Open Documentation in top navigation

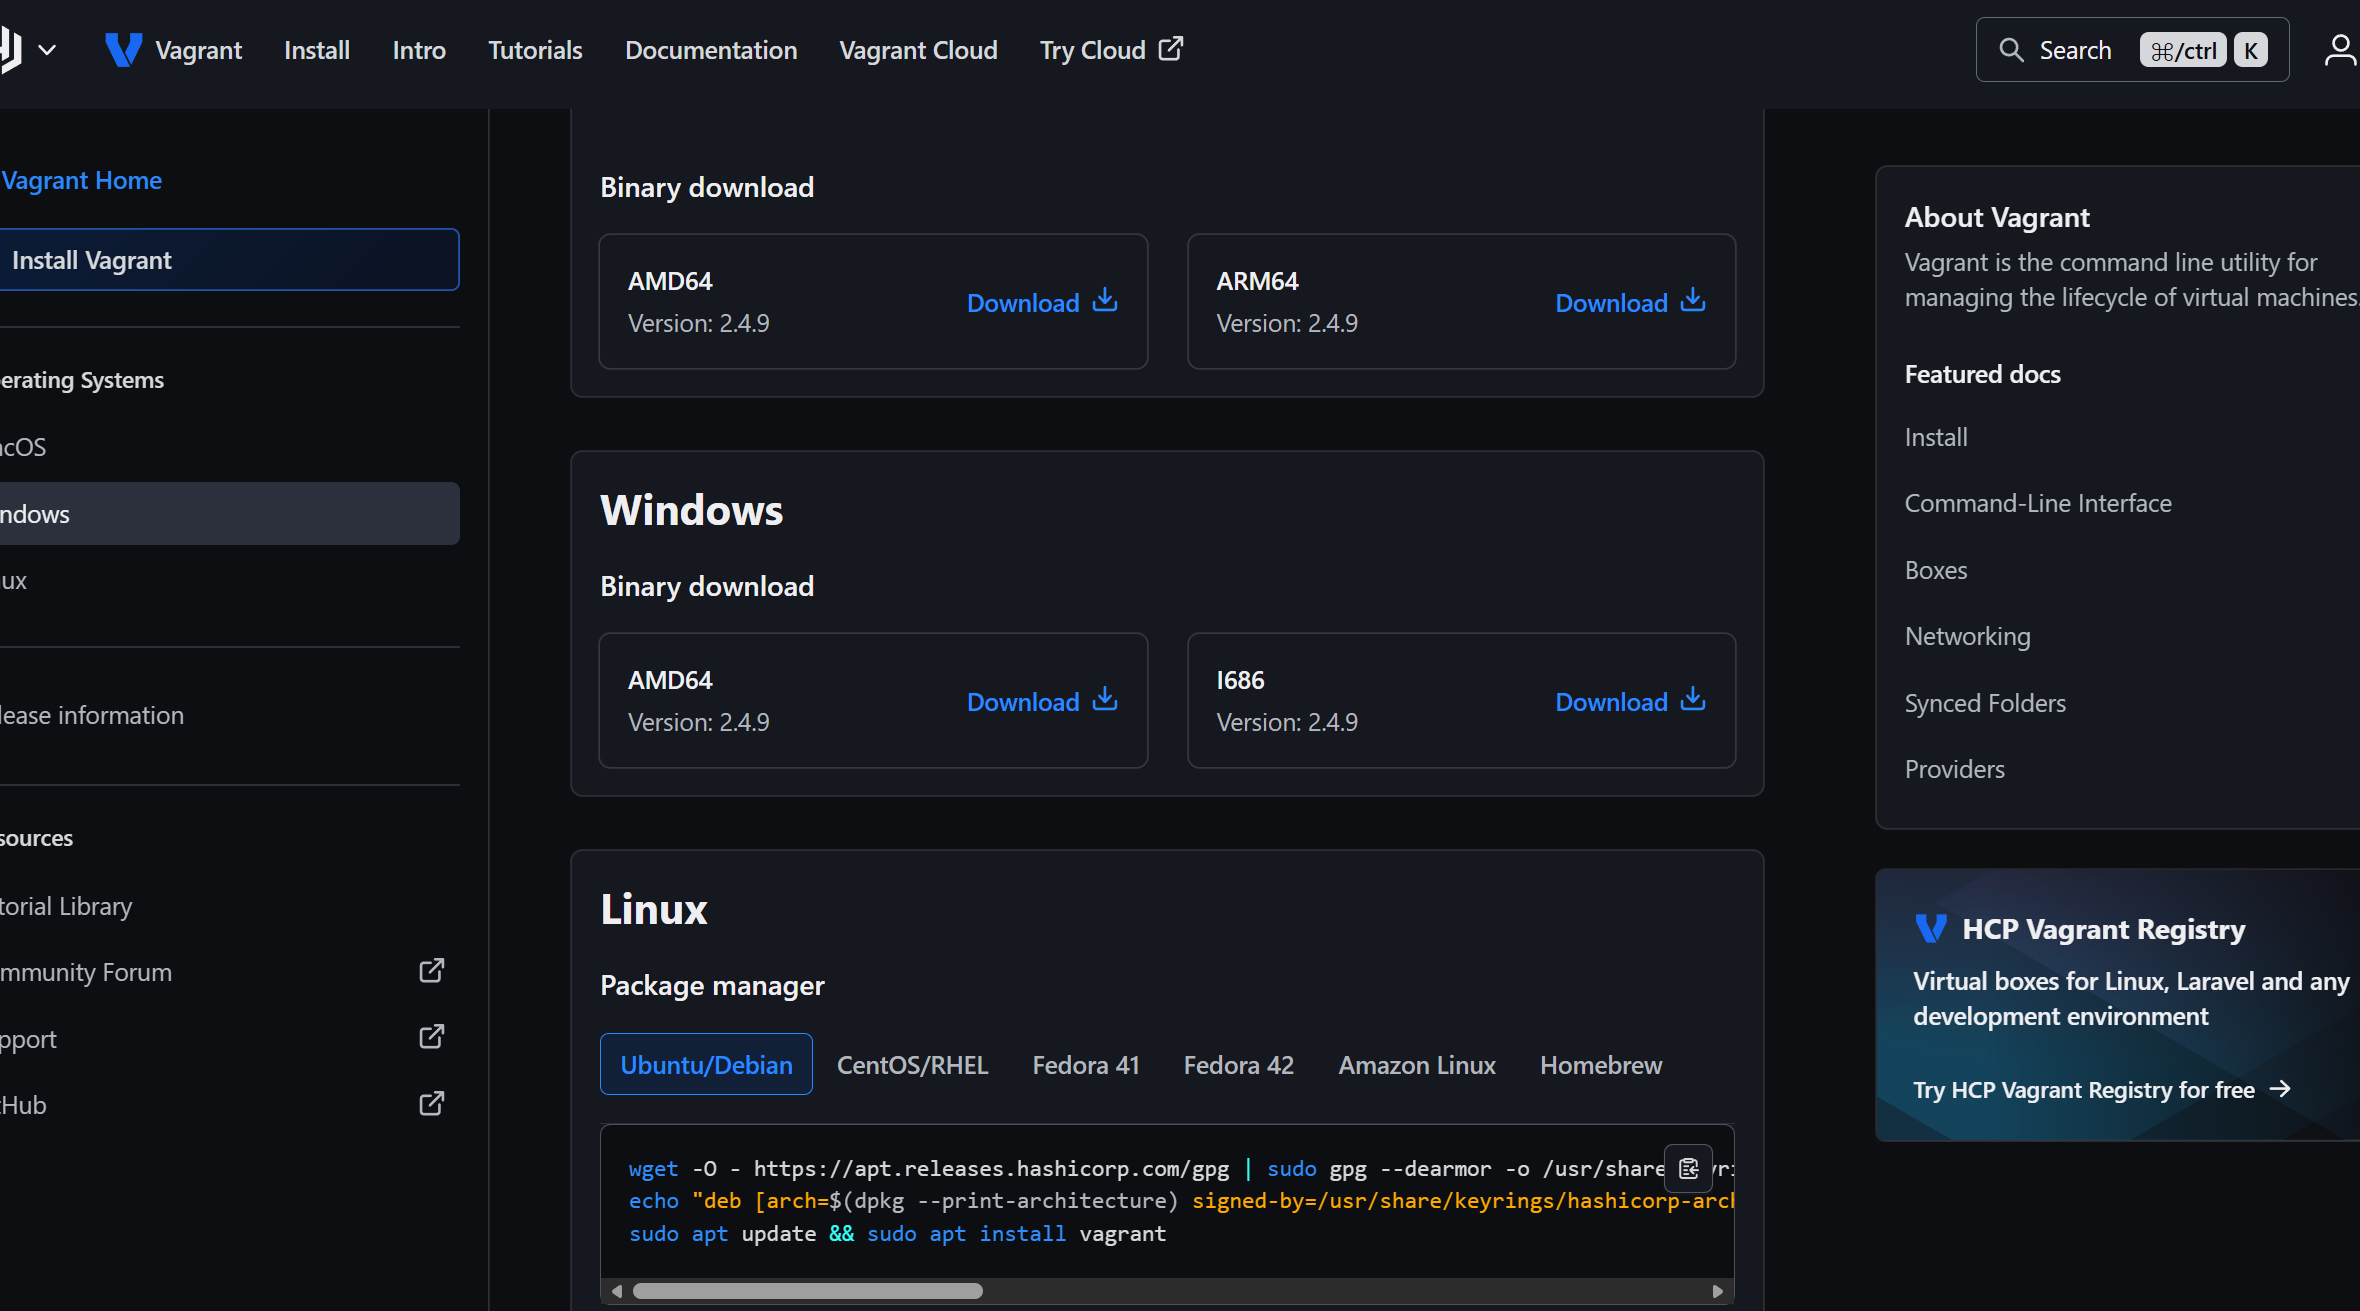coord(711,50)
